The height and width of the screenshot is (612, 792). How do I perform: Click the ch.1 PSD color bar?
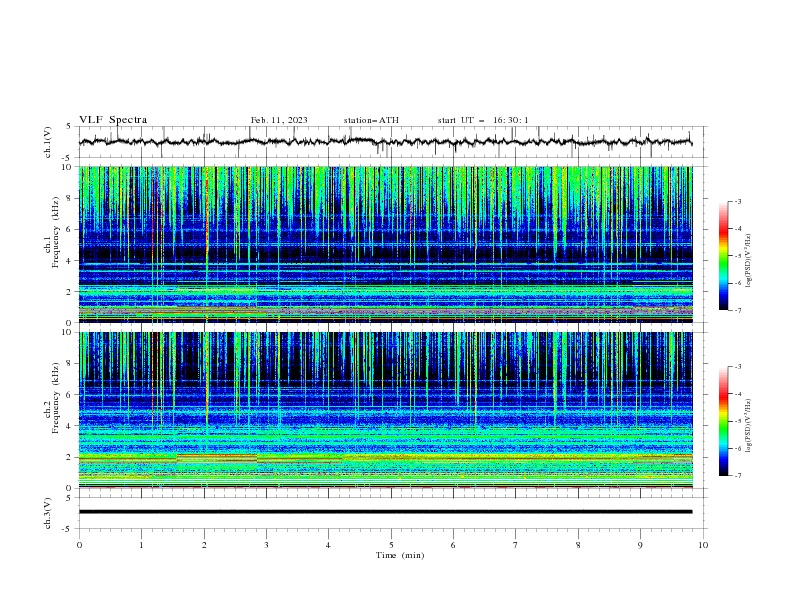(723, 256)
